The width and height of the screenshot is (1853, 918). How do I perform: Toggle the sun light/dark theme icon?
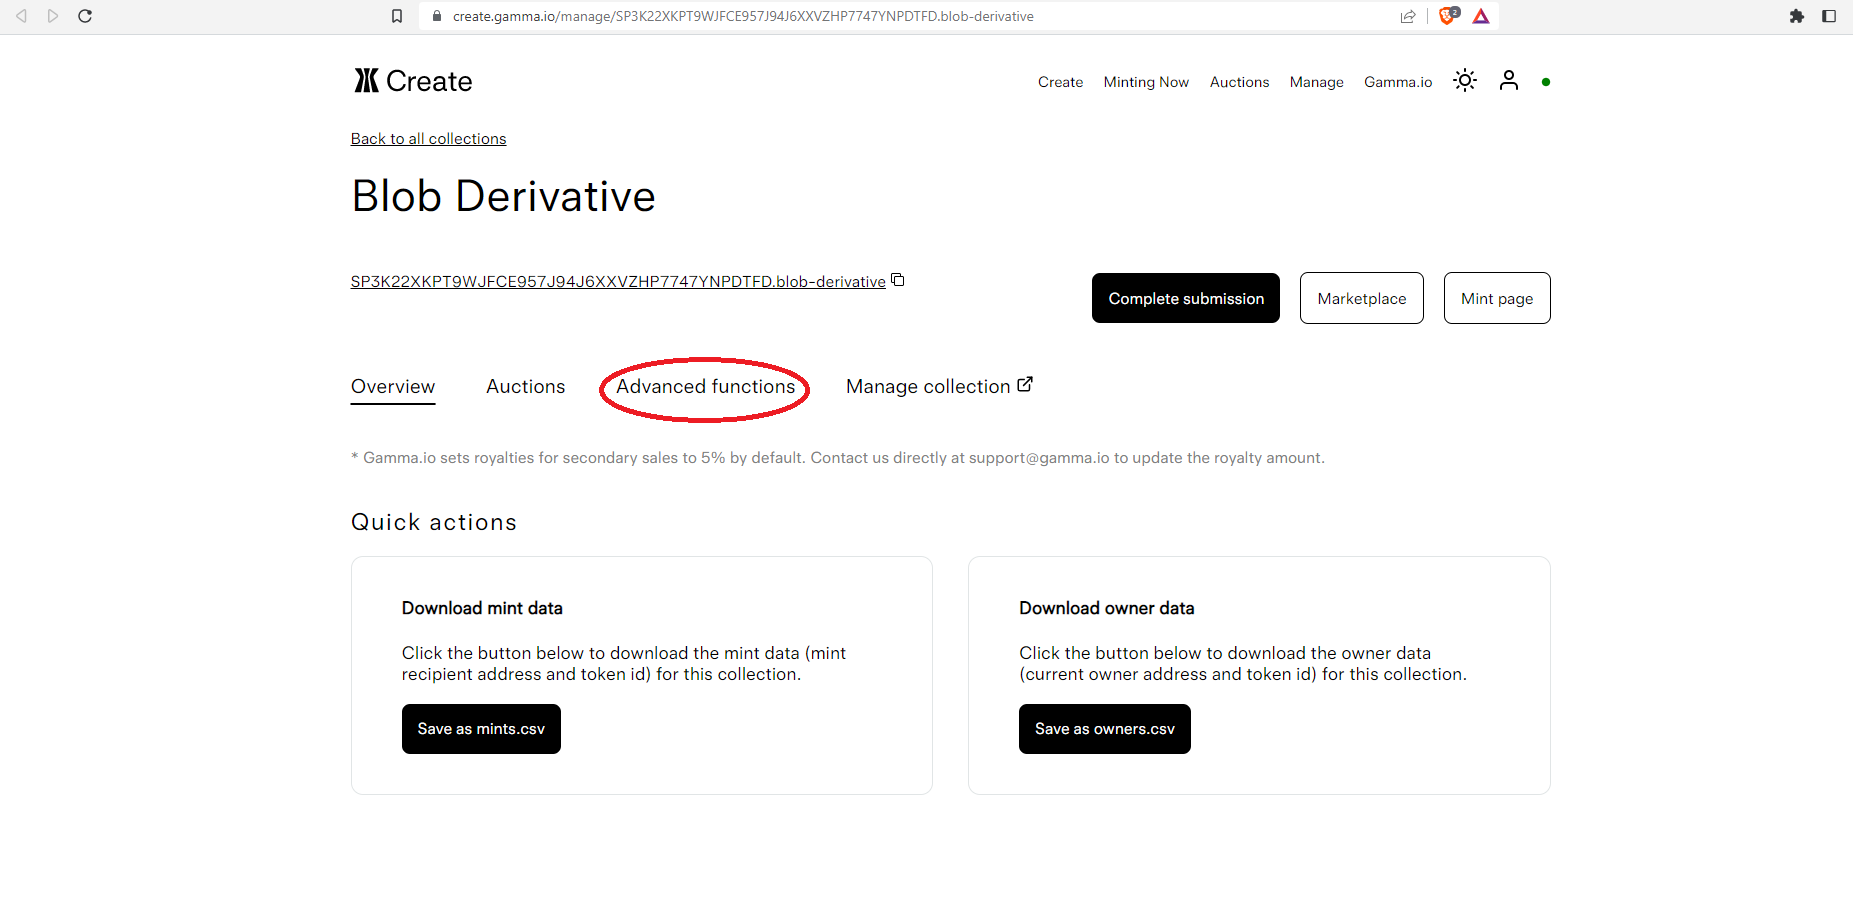(1465, 81)
